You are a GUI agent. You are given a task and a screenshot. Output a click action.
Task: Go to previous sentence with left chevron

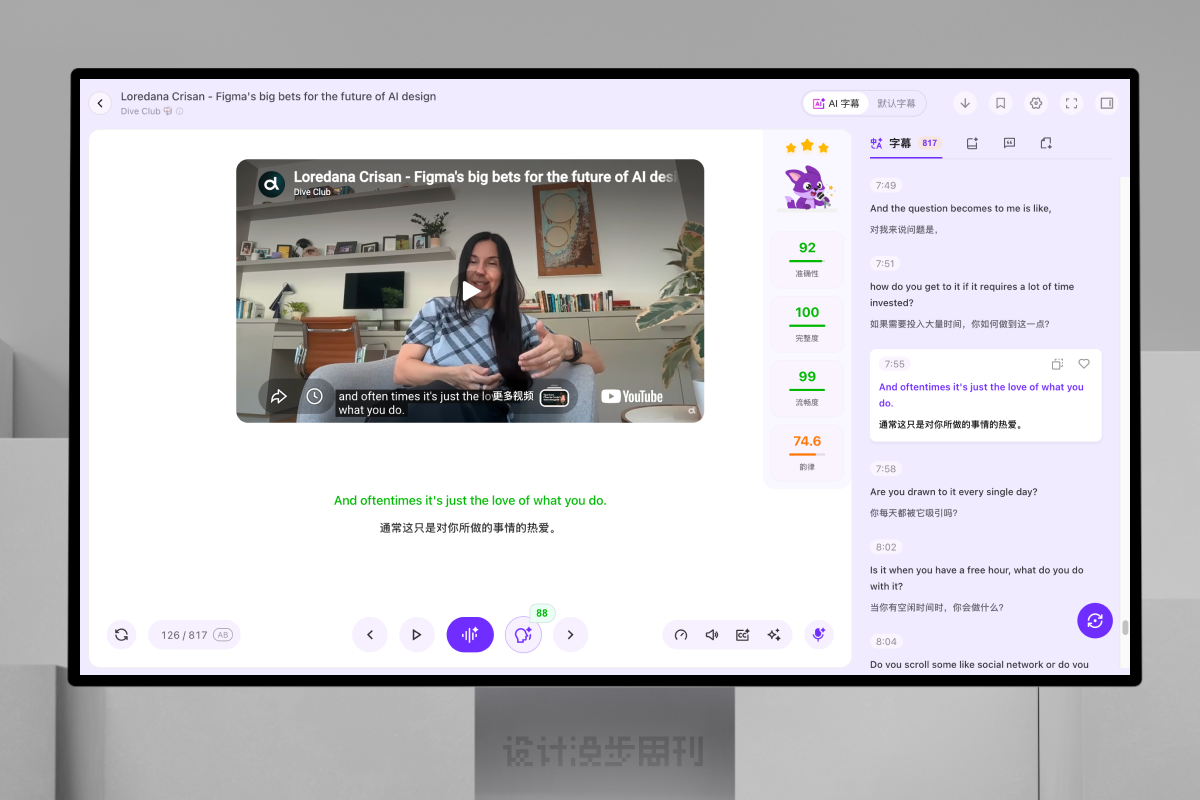[x=369, y=634]
